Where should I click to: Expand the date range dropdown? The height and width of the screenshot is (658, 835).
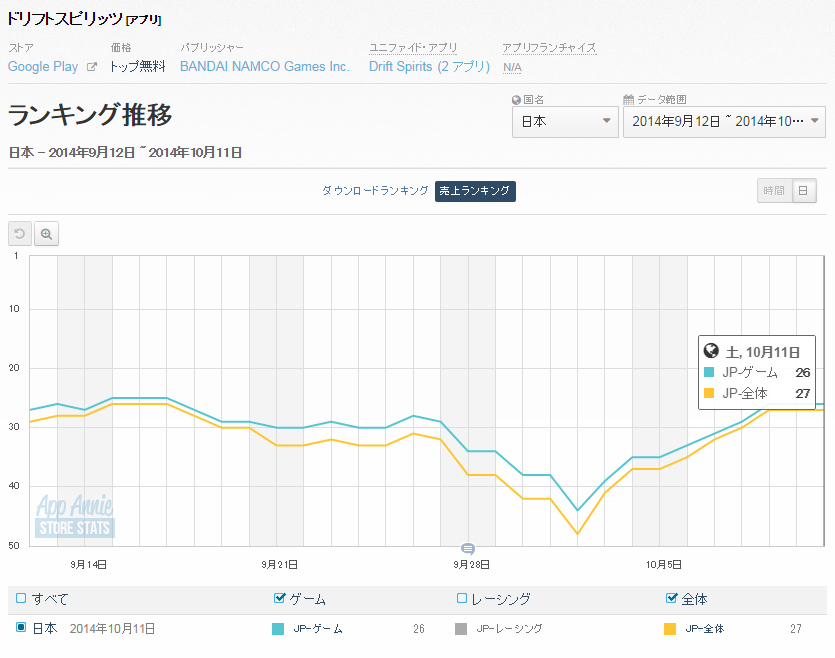coord(723,122)
